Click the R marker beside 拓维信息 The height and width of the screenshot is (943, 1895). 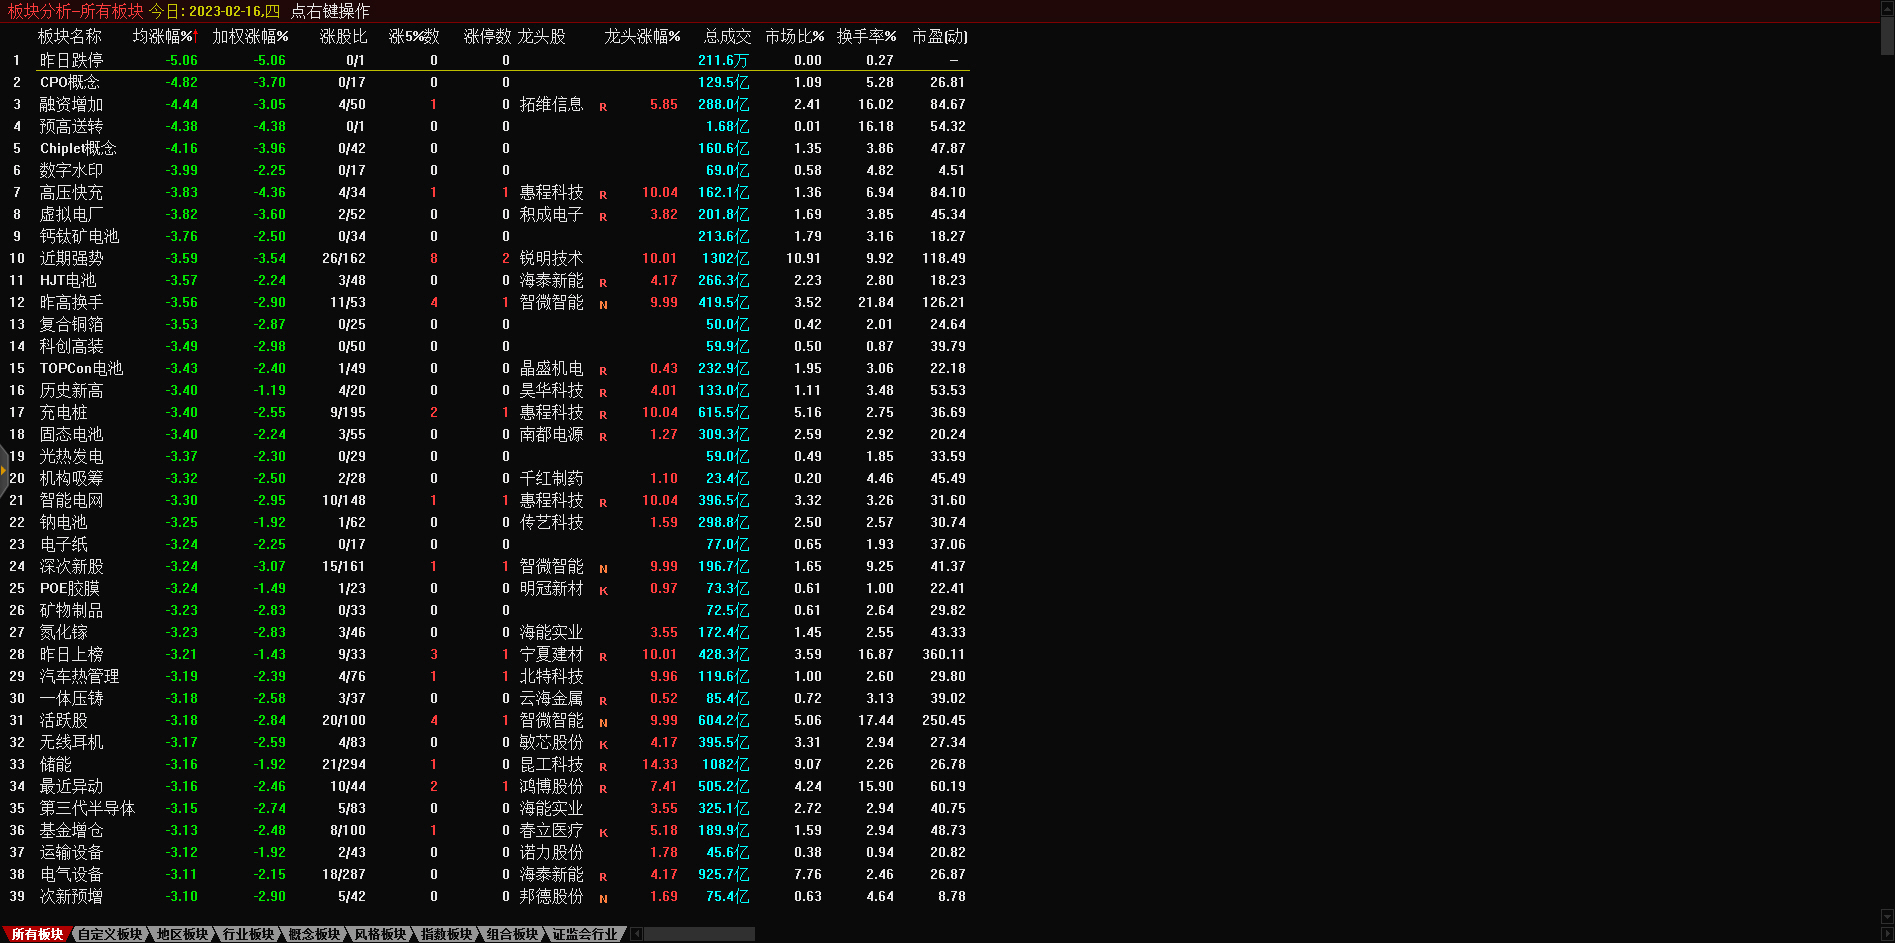coord(603,106)
